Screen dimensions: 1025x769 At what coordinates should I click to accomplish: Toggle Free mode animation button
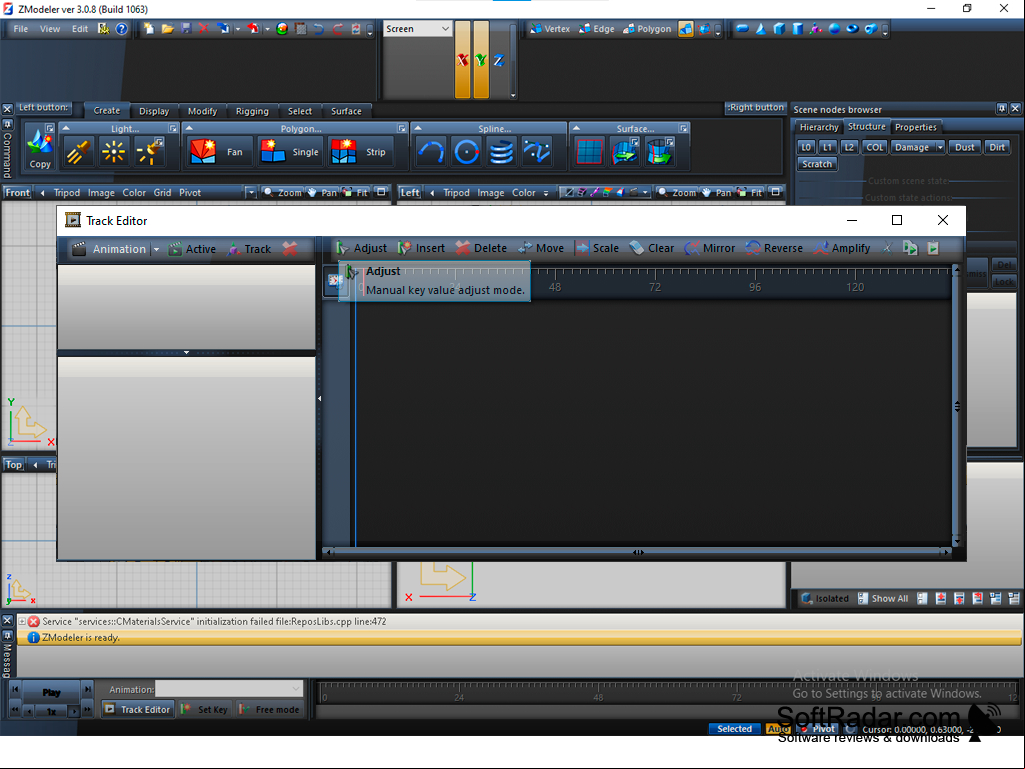point(269,709)
